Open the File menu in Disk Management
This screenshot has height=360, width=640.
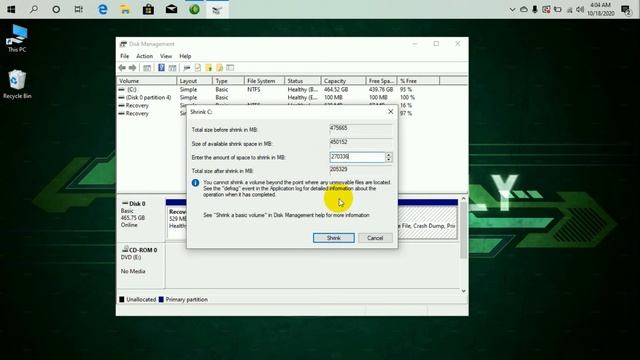pyautogui.click(x=124, y=56)
